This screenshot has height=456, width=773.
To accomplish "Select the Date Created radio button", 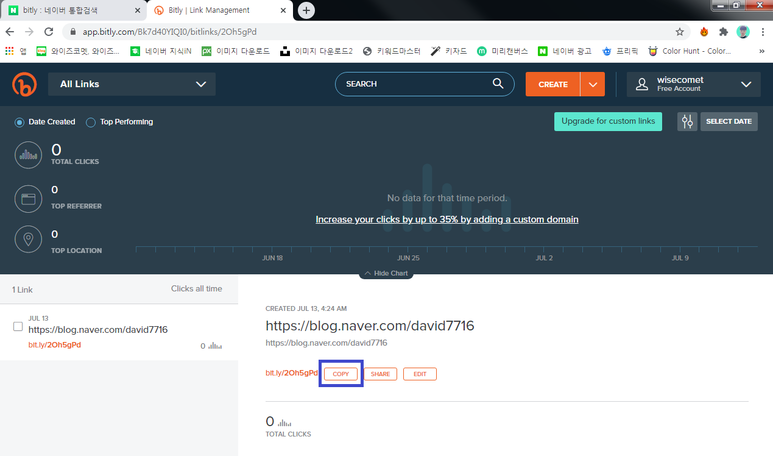I will pos(19,122).
